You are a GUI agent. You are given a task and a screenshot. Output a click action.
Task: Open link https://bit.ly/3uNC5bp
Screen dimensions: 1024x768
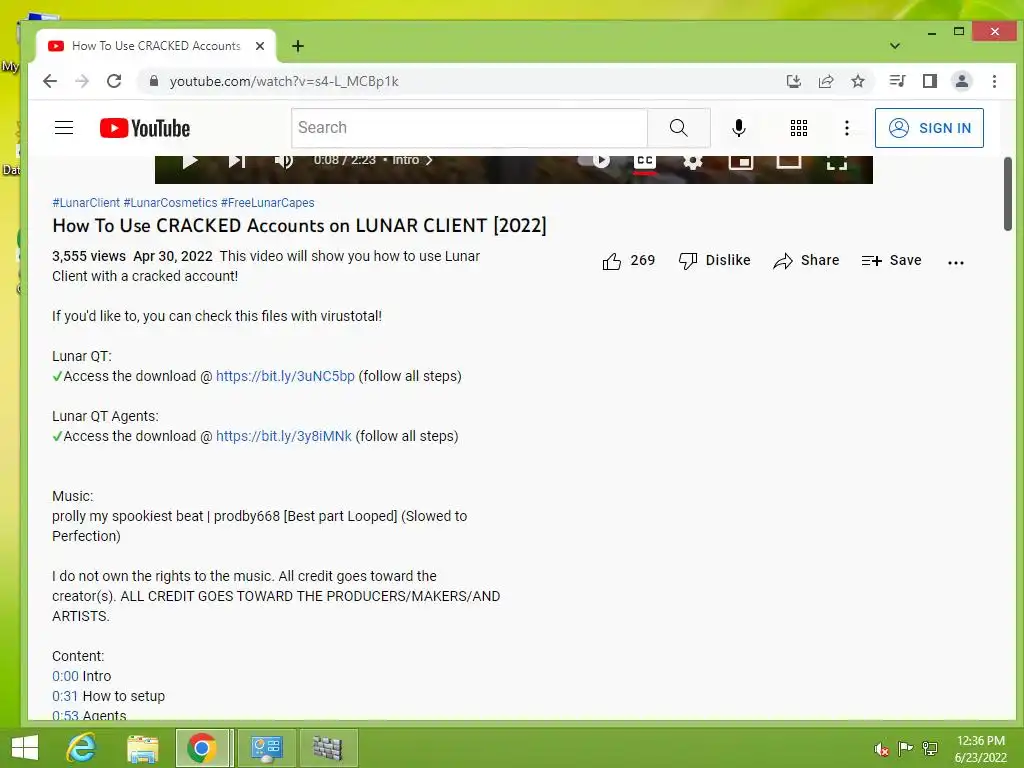tap(285, 376)
